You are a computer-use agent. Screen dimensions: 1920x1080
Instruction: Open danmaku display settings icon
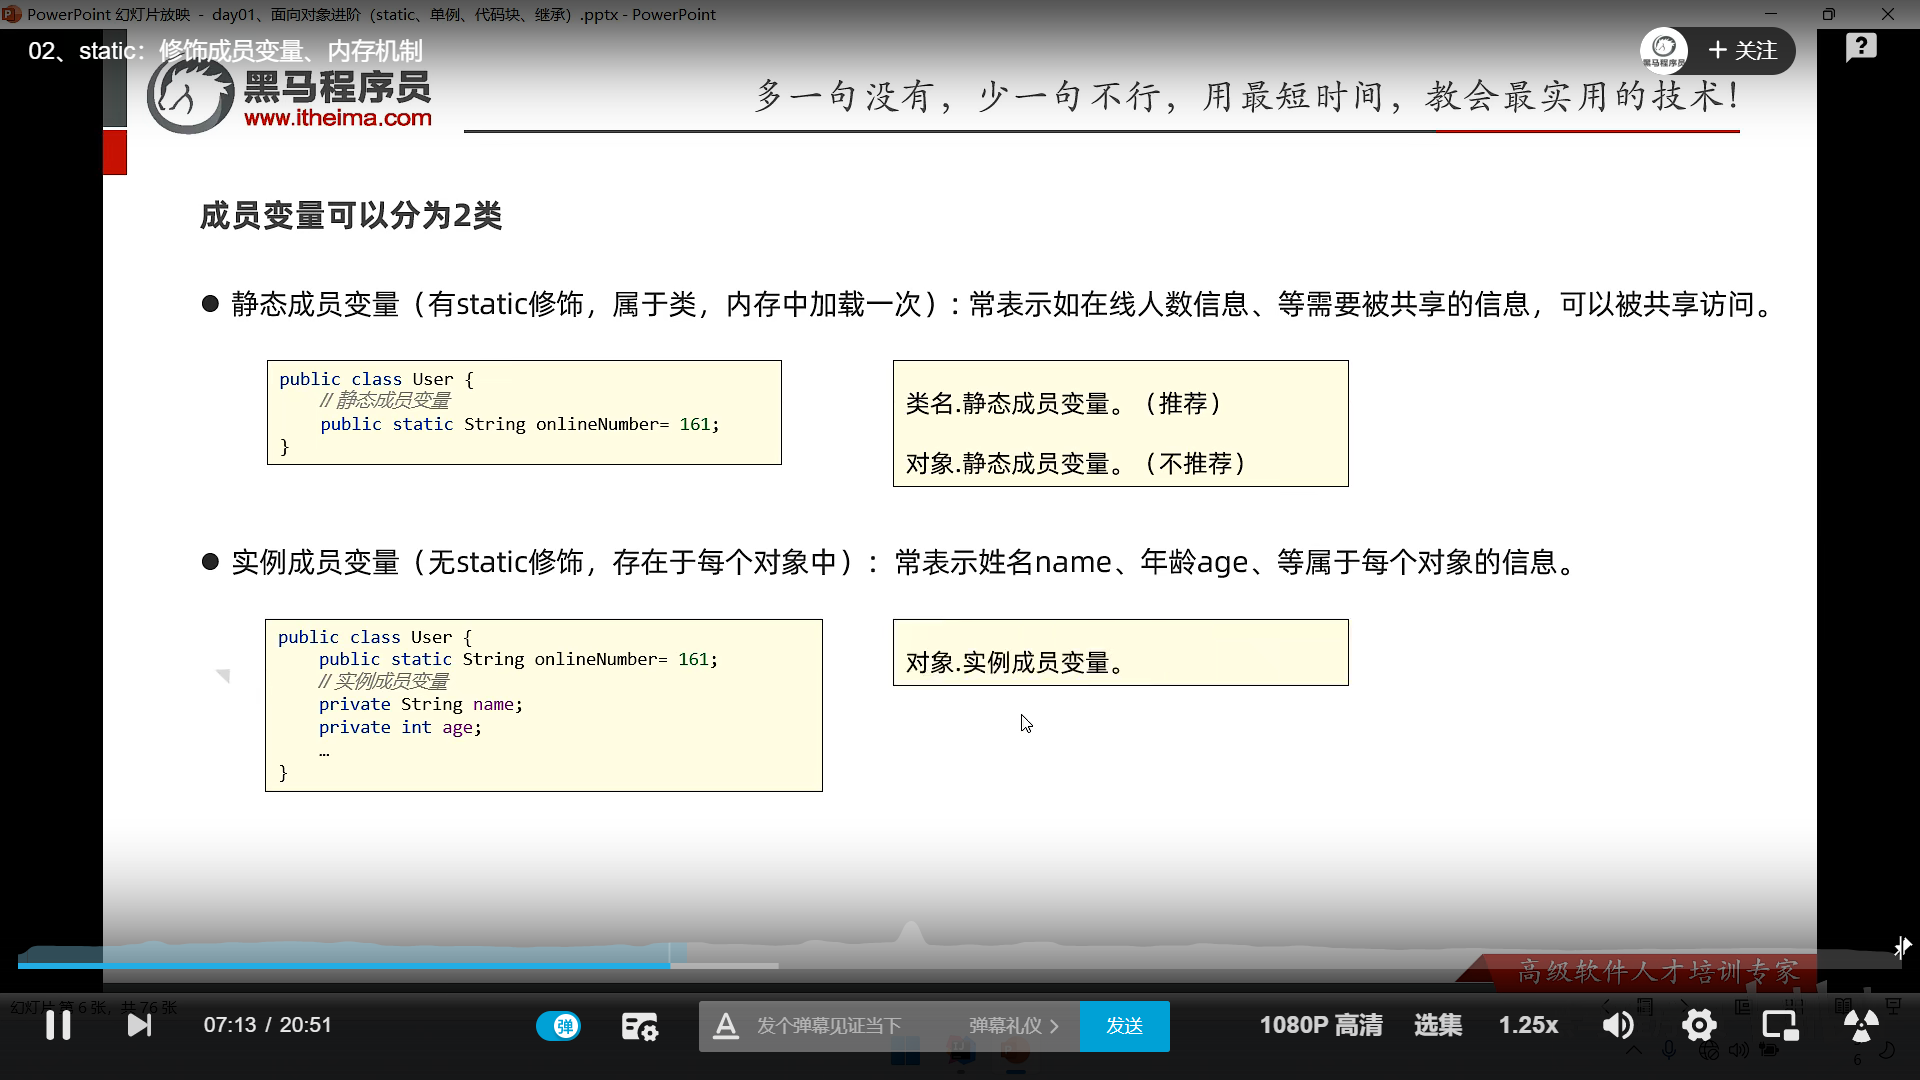pos(639,1026)
